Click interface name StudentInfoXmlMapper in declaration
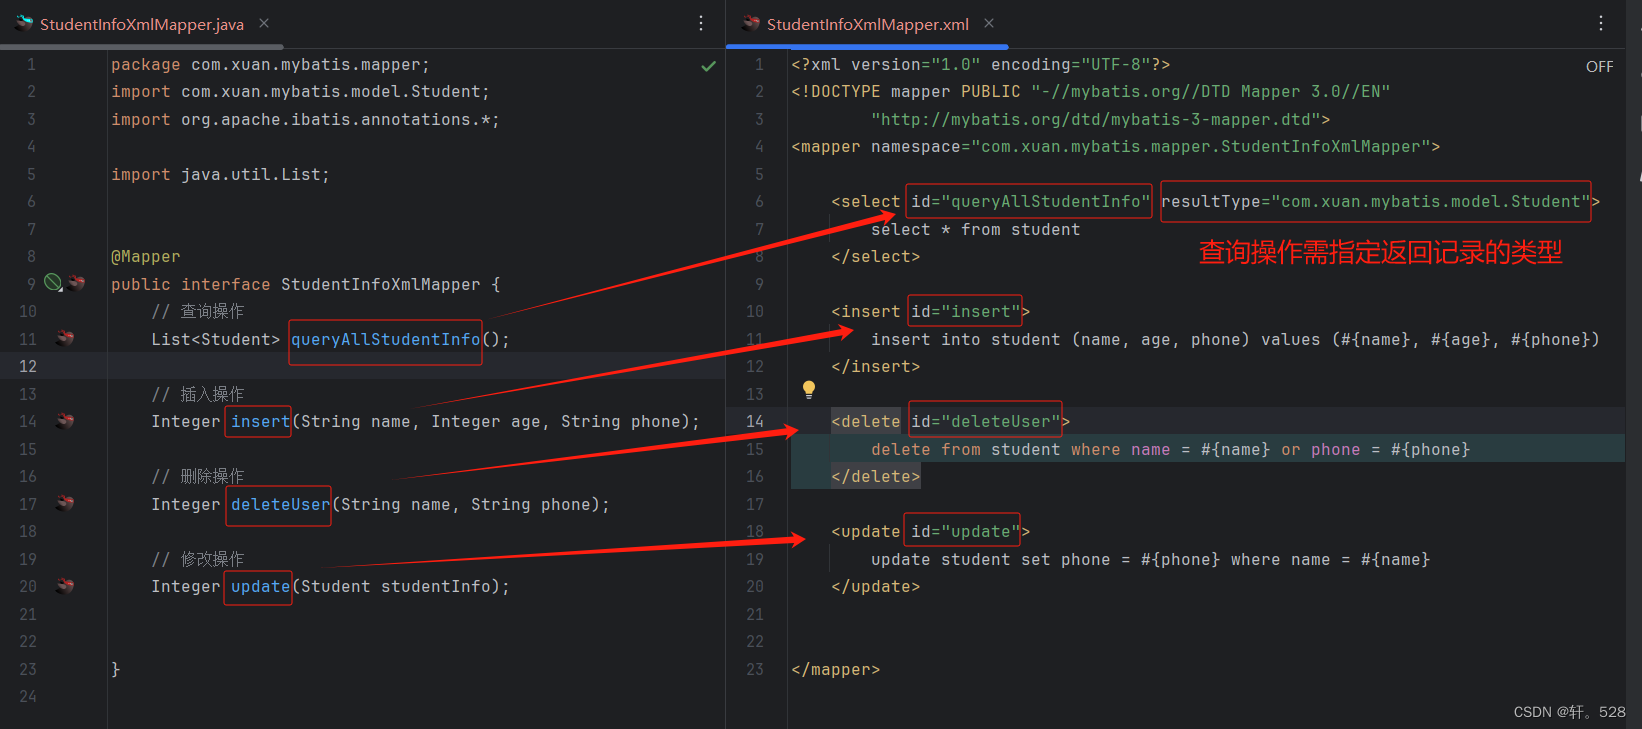The width and height of the screenshot is (1642, 729). [x=381, y=284]
